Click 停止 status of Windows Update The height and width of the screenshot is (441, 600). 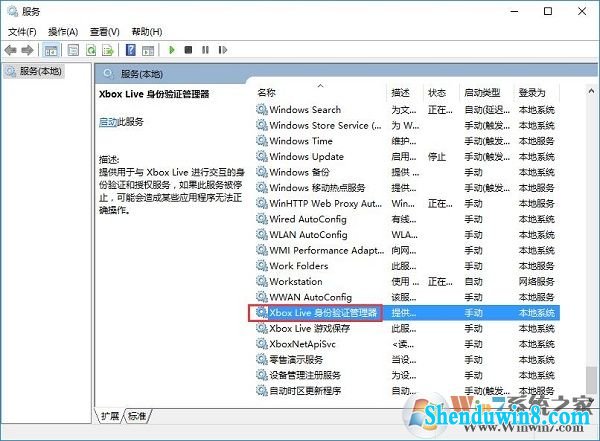(x=437, y=157)
